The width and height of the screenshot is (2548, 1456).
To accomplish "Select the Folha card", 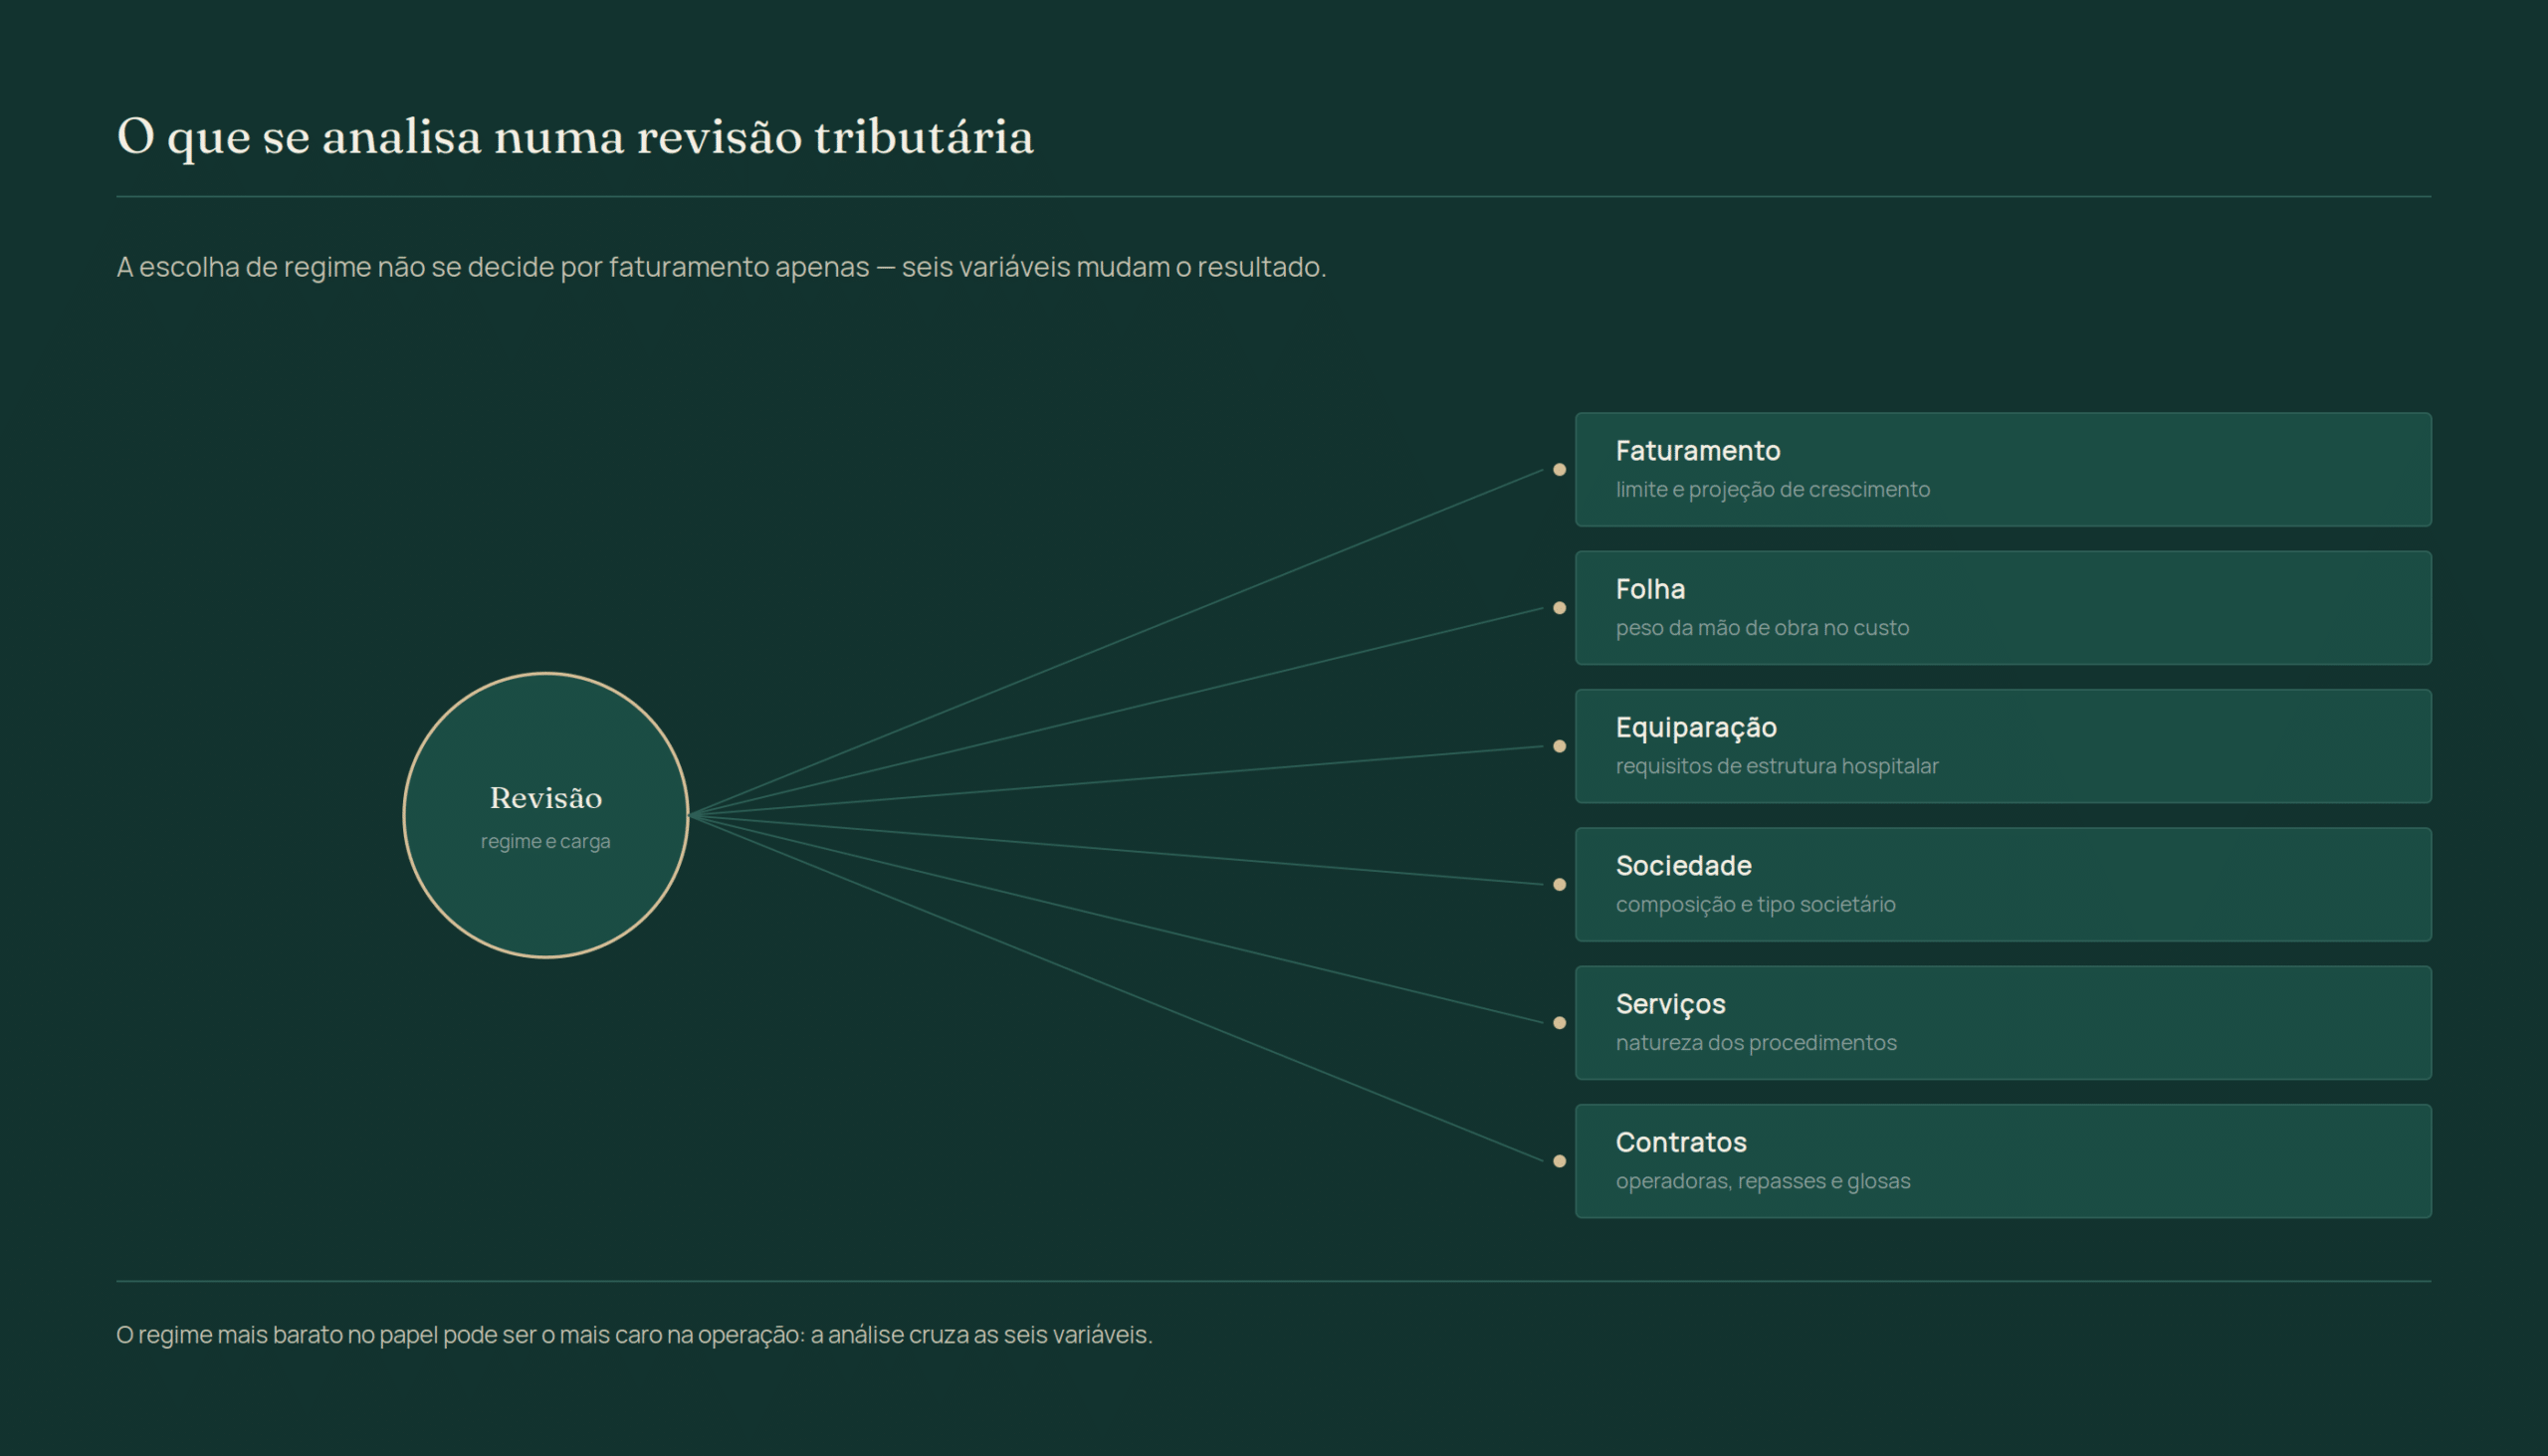I will (x=2003, y=608).
